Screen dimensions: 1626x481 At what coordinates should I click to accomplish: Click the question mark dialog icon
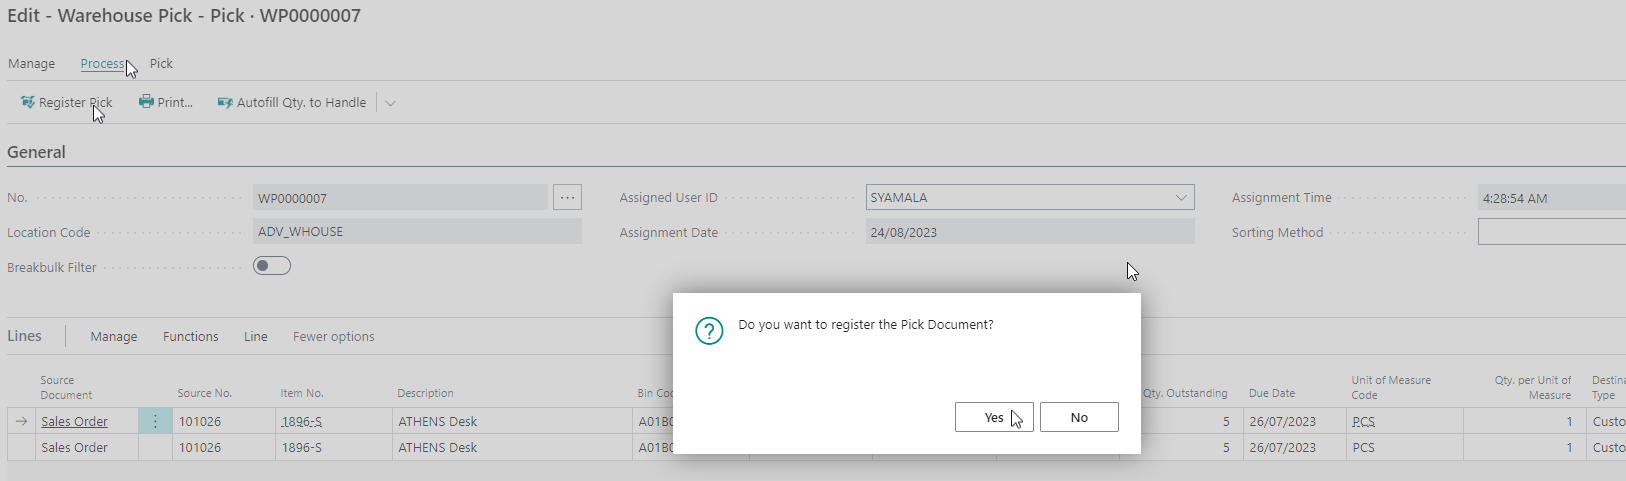tap(709, 331)
